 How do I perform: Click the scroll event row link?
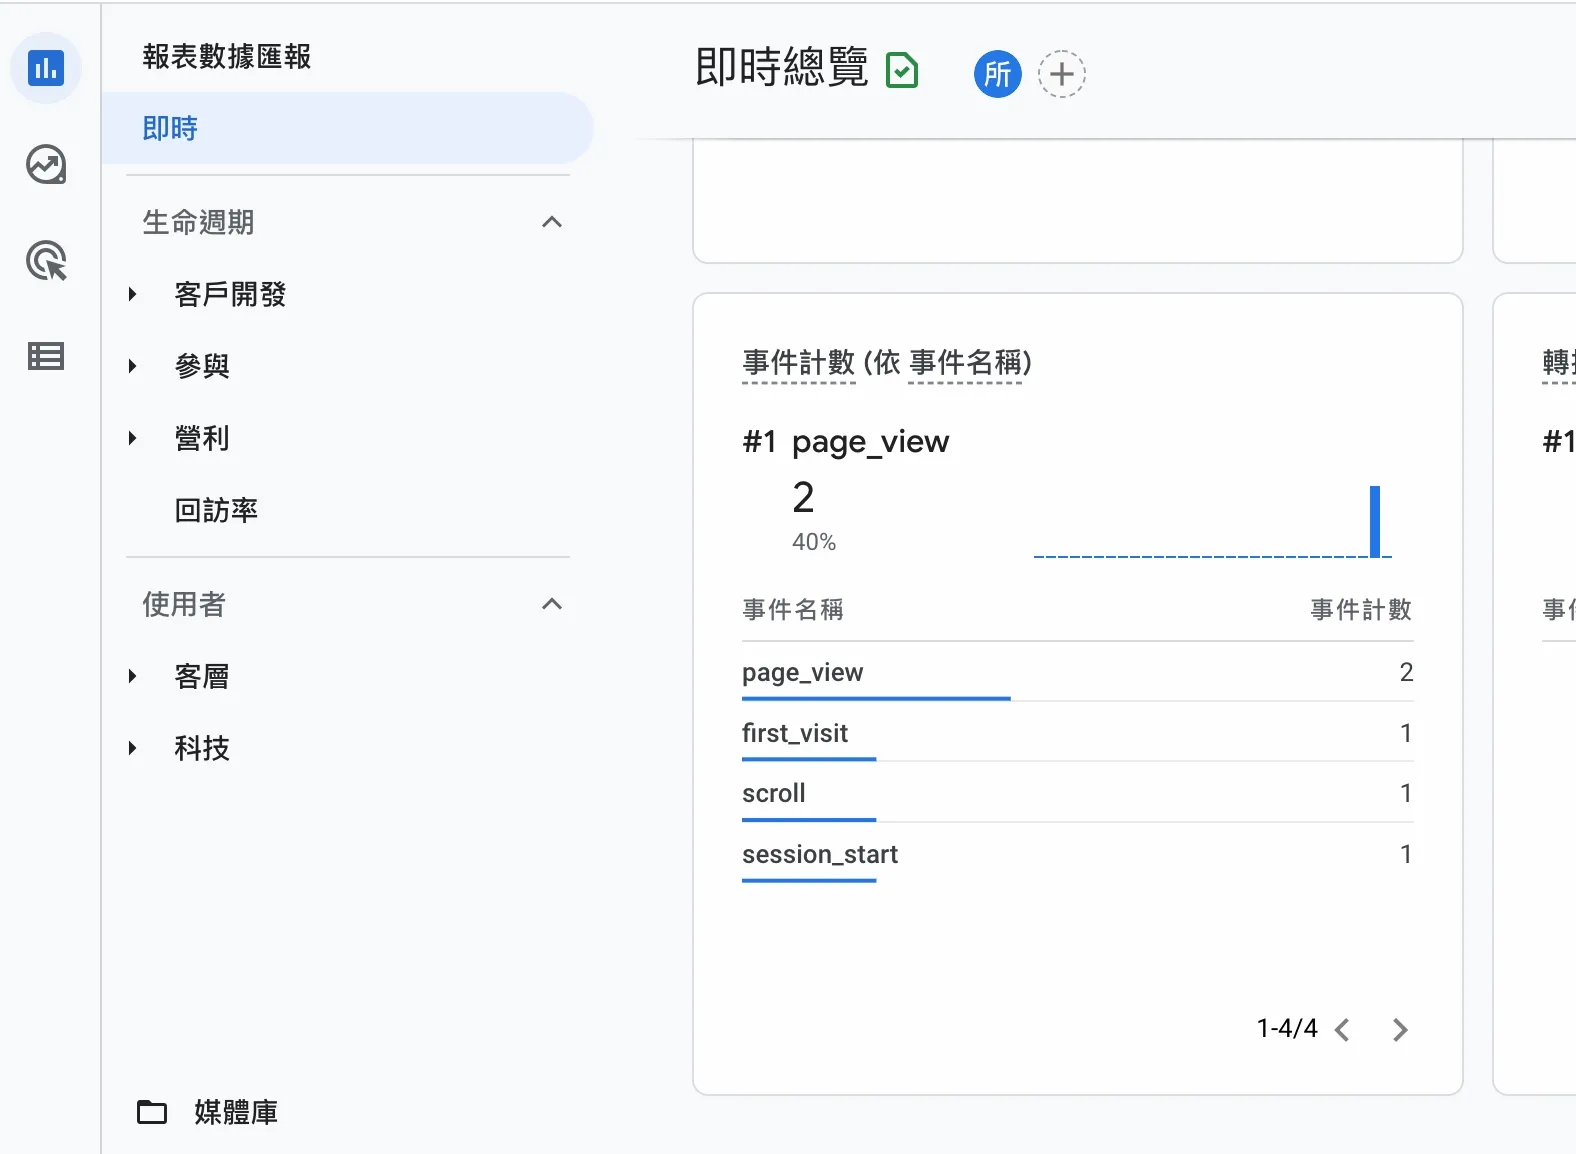(x=774, y=793)
